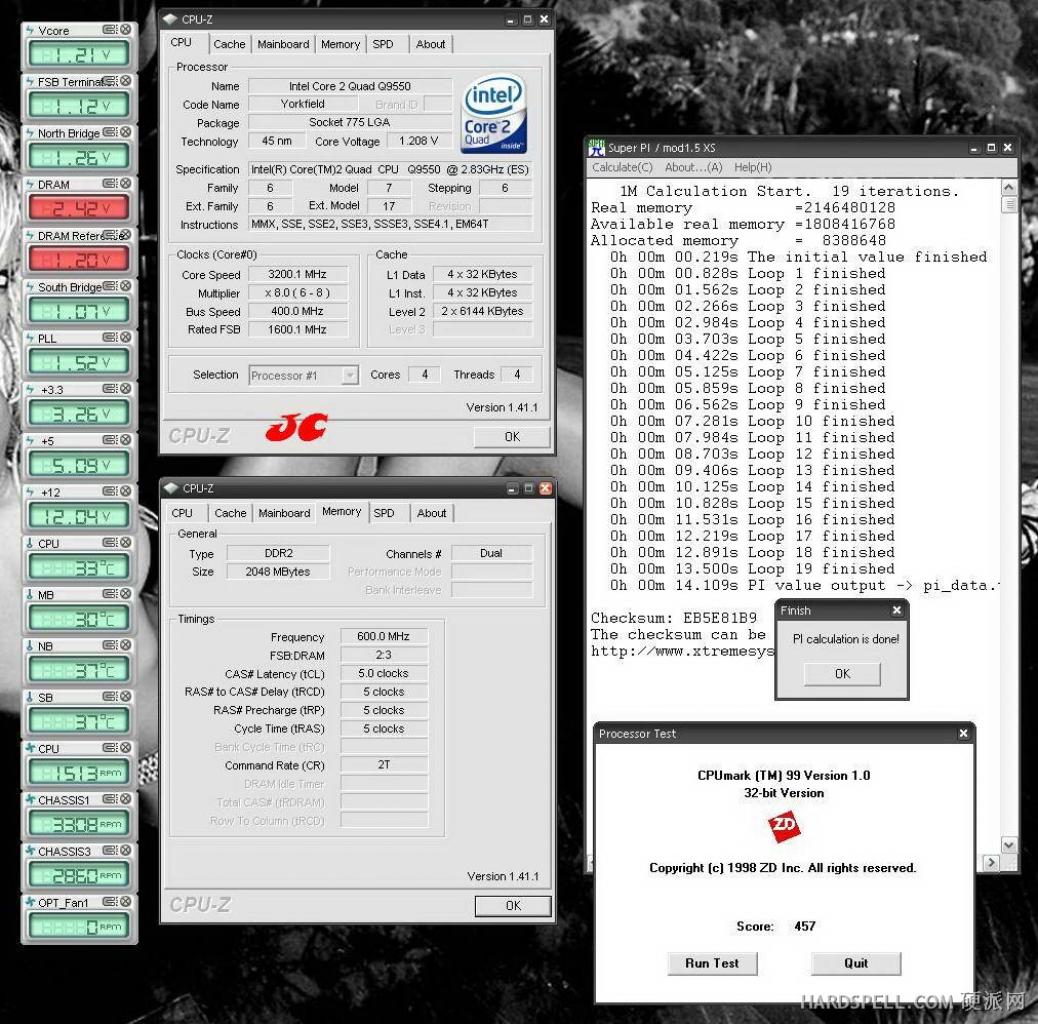1038x1024 pixels.
Task: Close the PLL voltage widget
Action: pos(126,338)
